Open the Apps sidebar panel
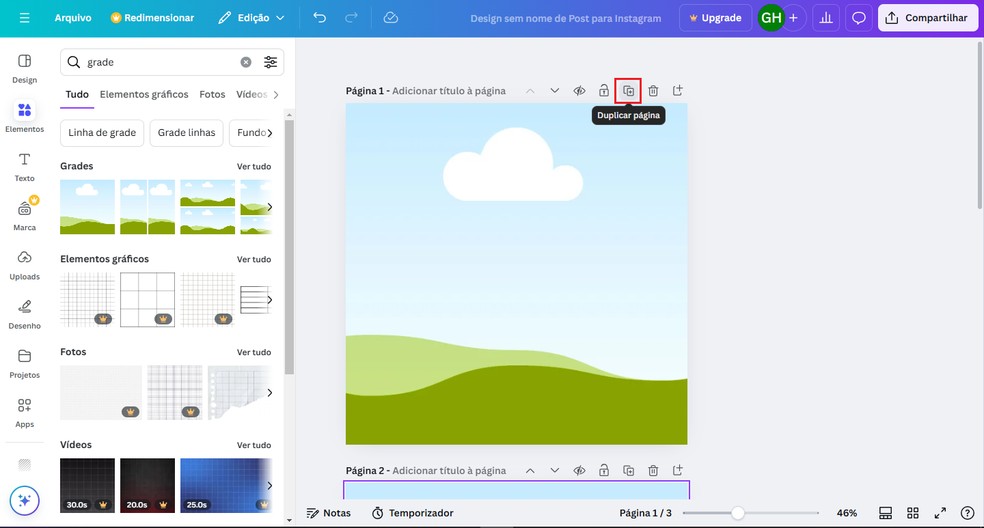The image size is (984, 528). 24,412
